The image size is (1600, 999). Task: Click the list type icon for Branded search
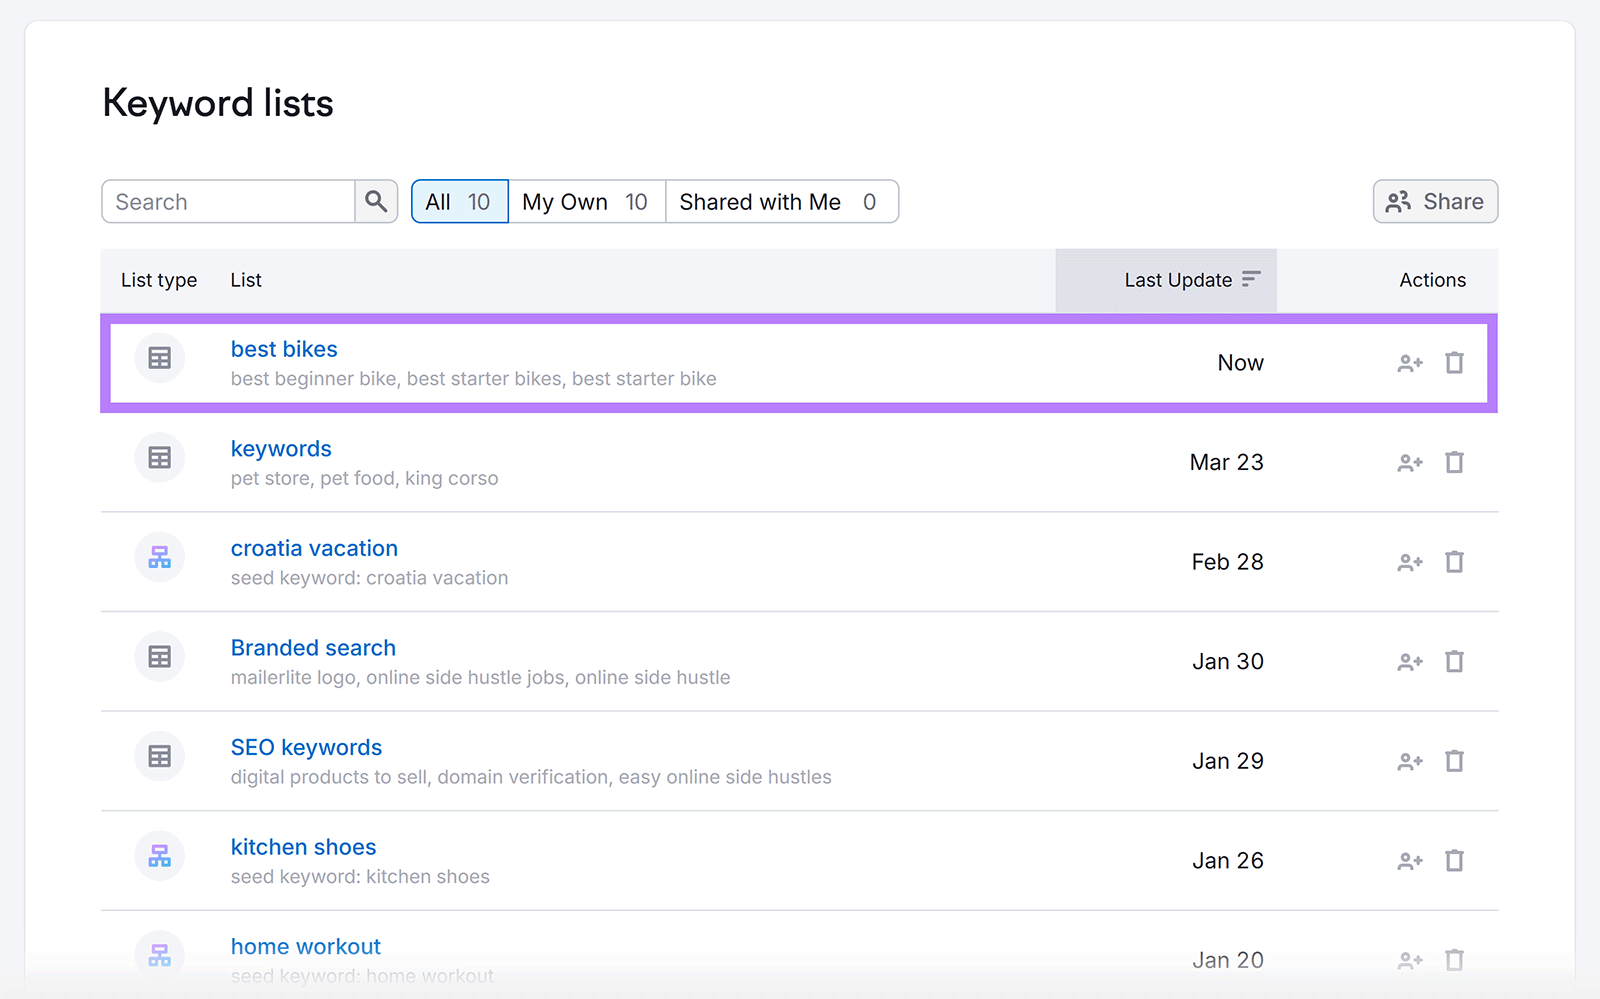tap(159, 657)
